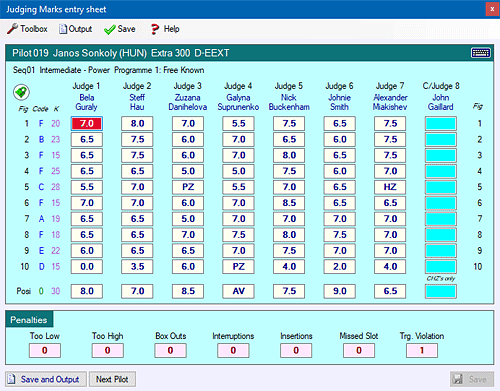Click the greyed Save floppy-disk button
The image size is (500, 391).
point(472,379)
